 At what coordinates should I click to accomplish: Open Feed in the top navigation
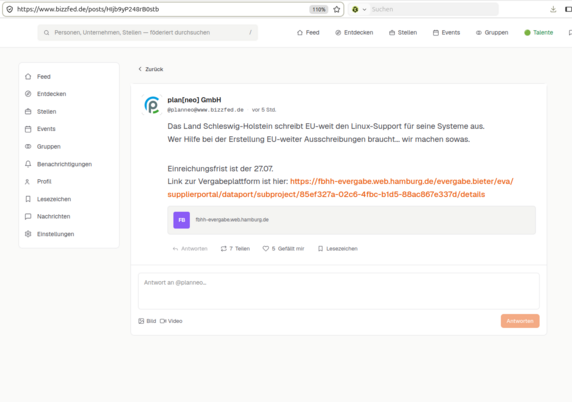(x=308, y=32)
